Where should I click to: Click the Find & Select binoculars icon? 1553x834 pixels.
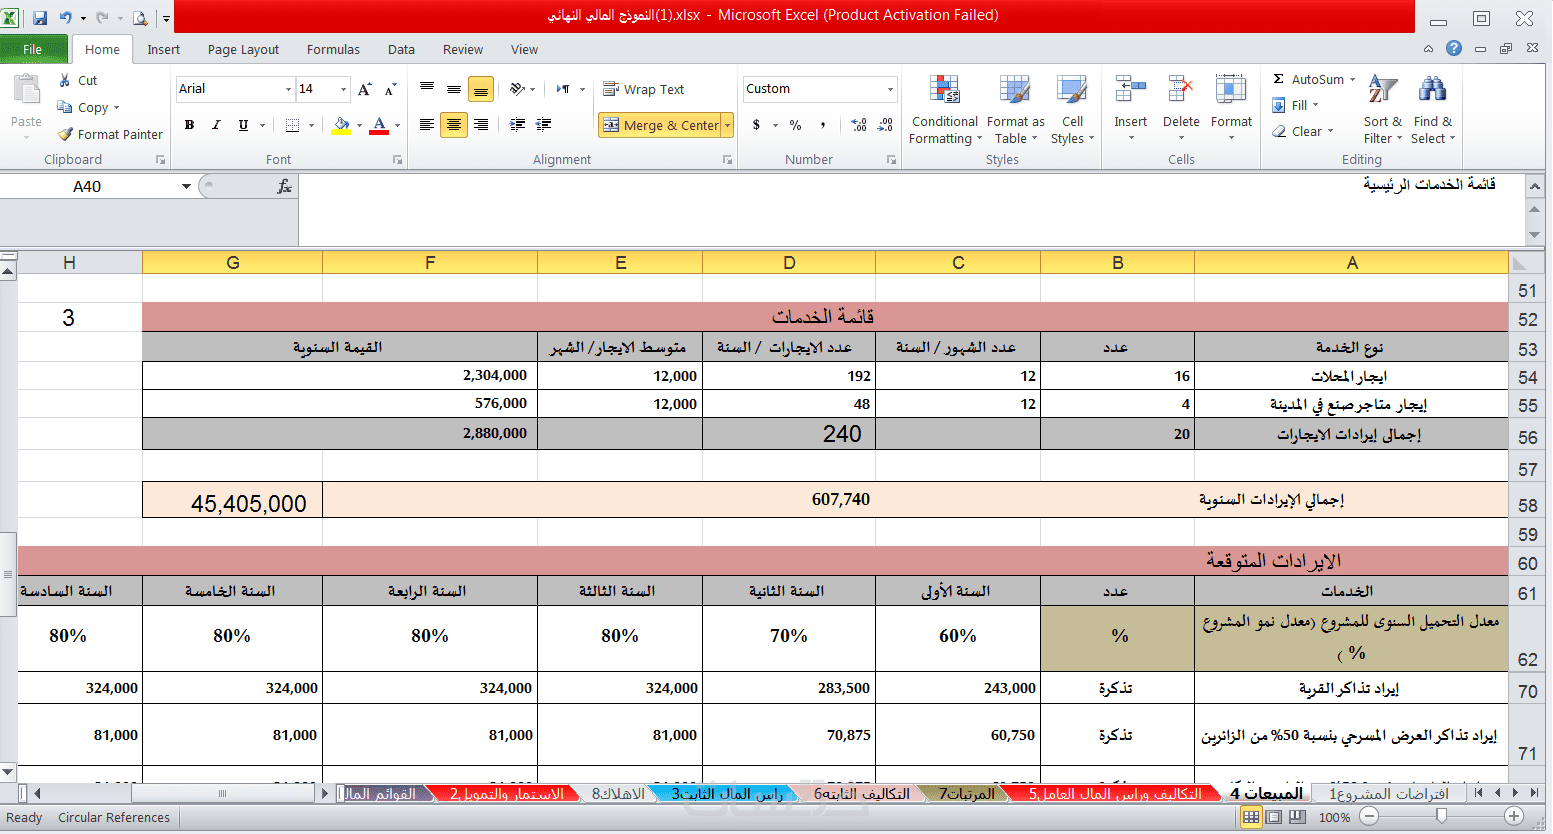click(1432, 90)
